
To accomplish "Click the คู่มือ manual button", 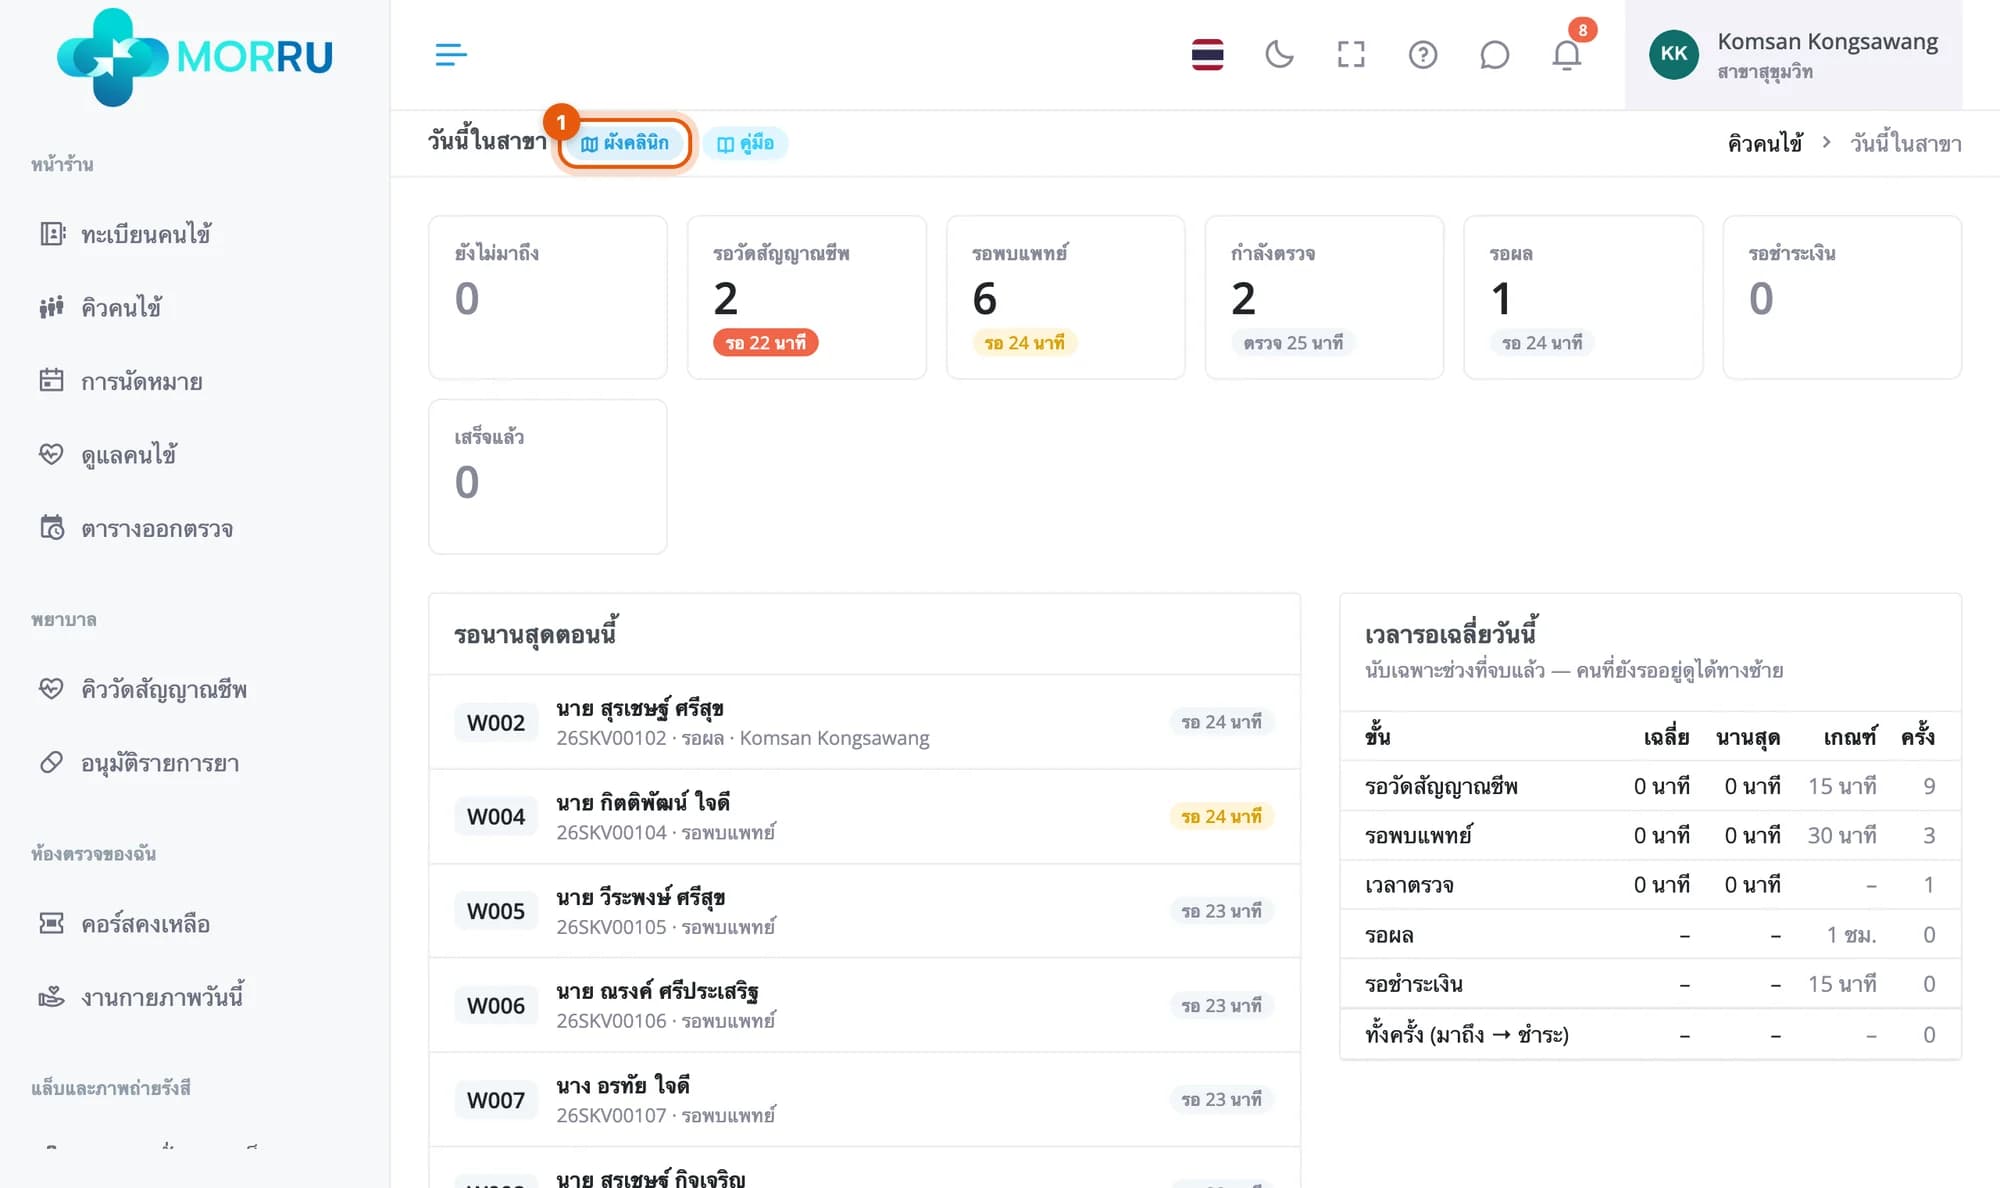I will pos(745,143).
